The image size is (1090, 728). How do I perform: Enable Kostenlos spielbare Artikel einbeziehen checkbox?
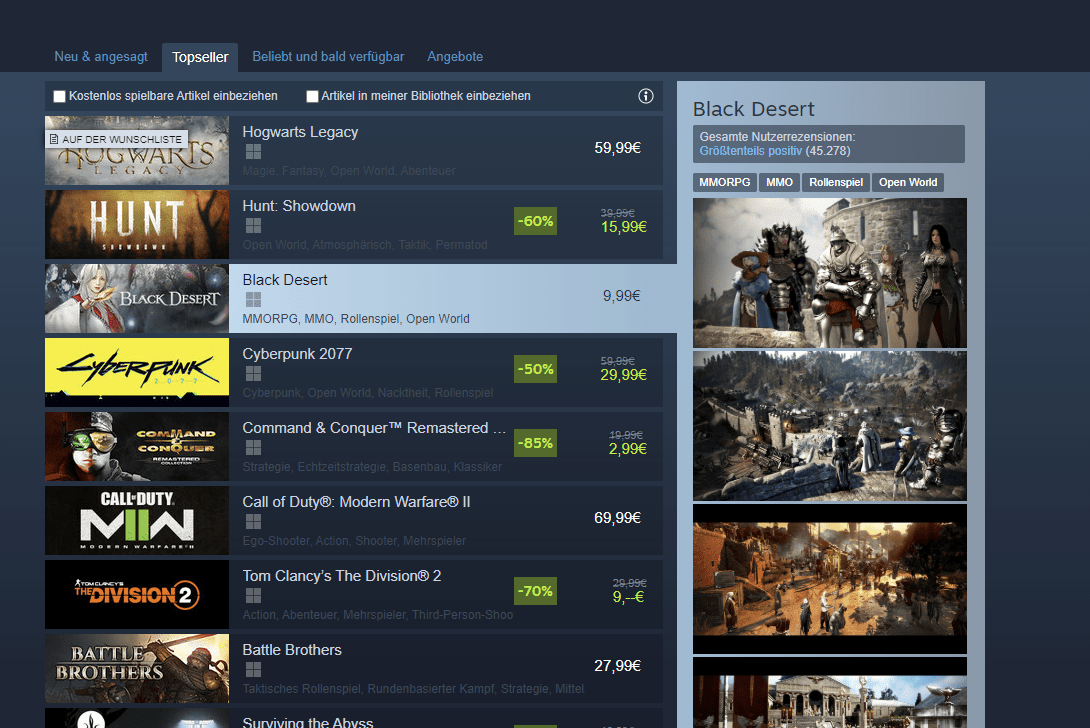60,97
